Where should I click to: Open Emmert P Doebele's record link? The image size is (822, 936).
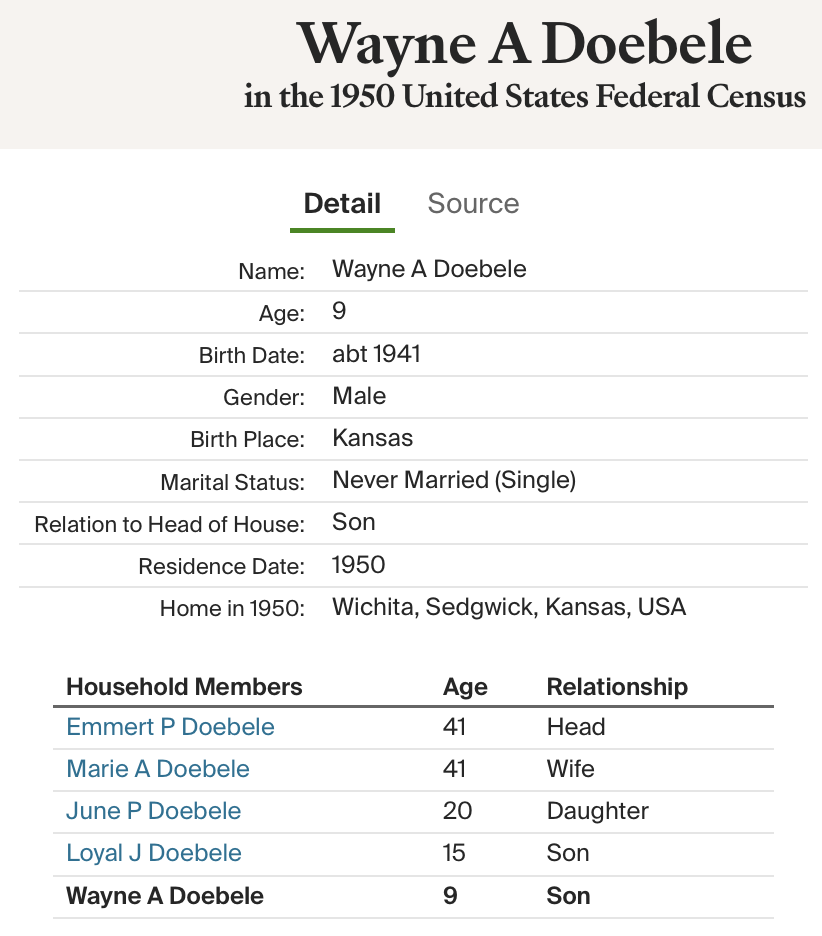tap(170, 727)
